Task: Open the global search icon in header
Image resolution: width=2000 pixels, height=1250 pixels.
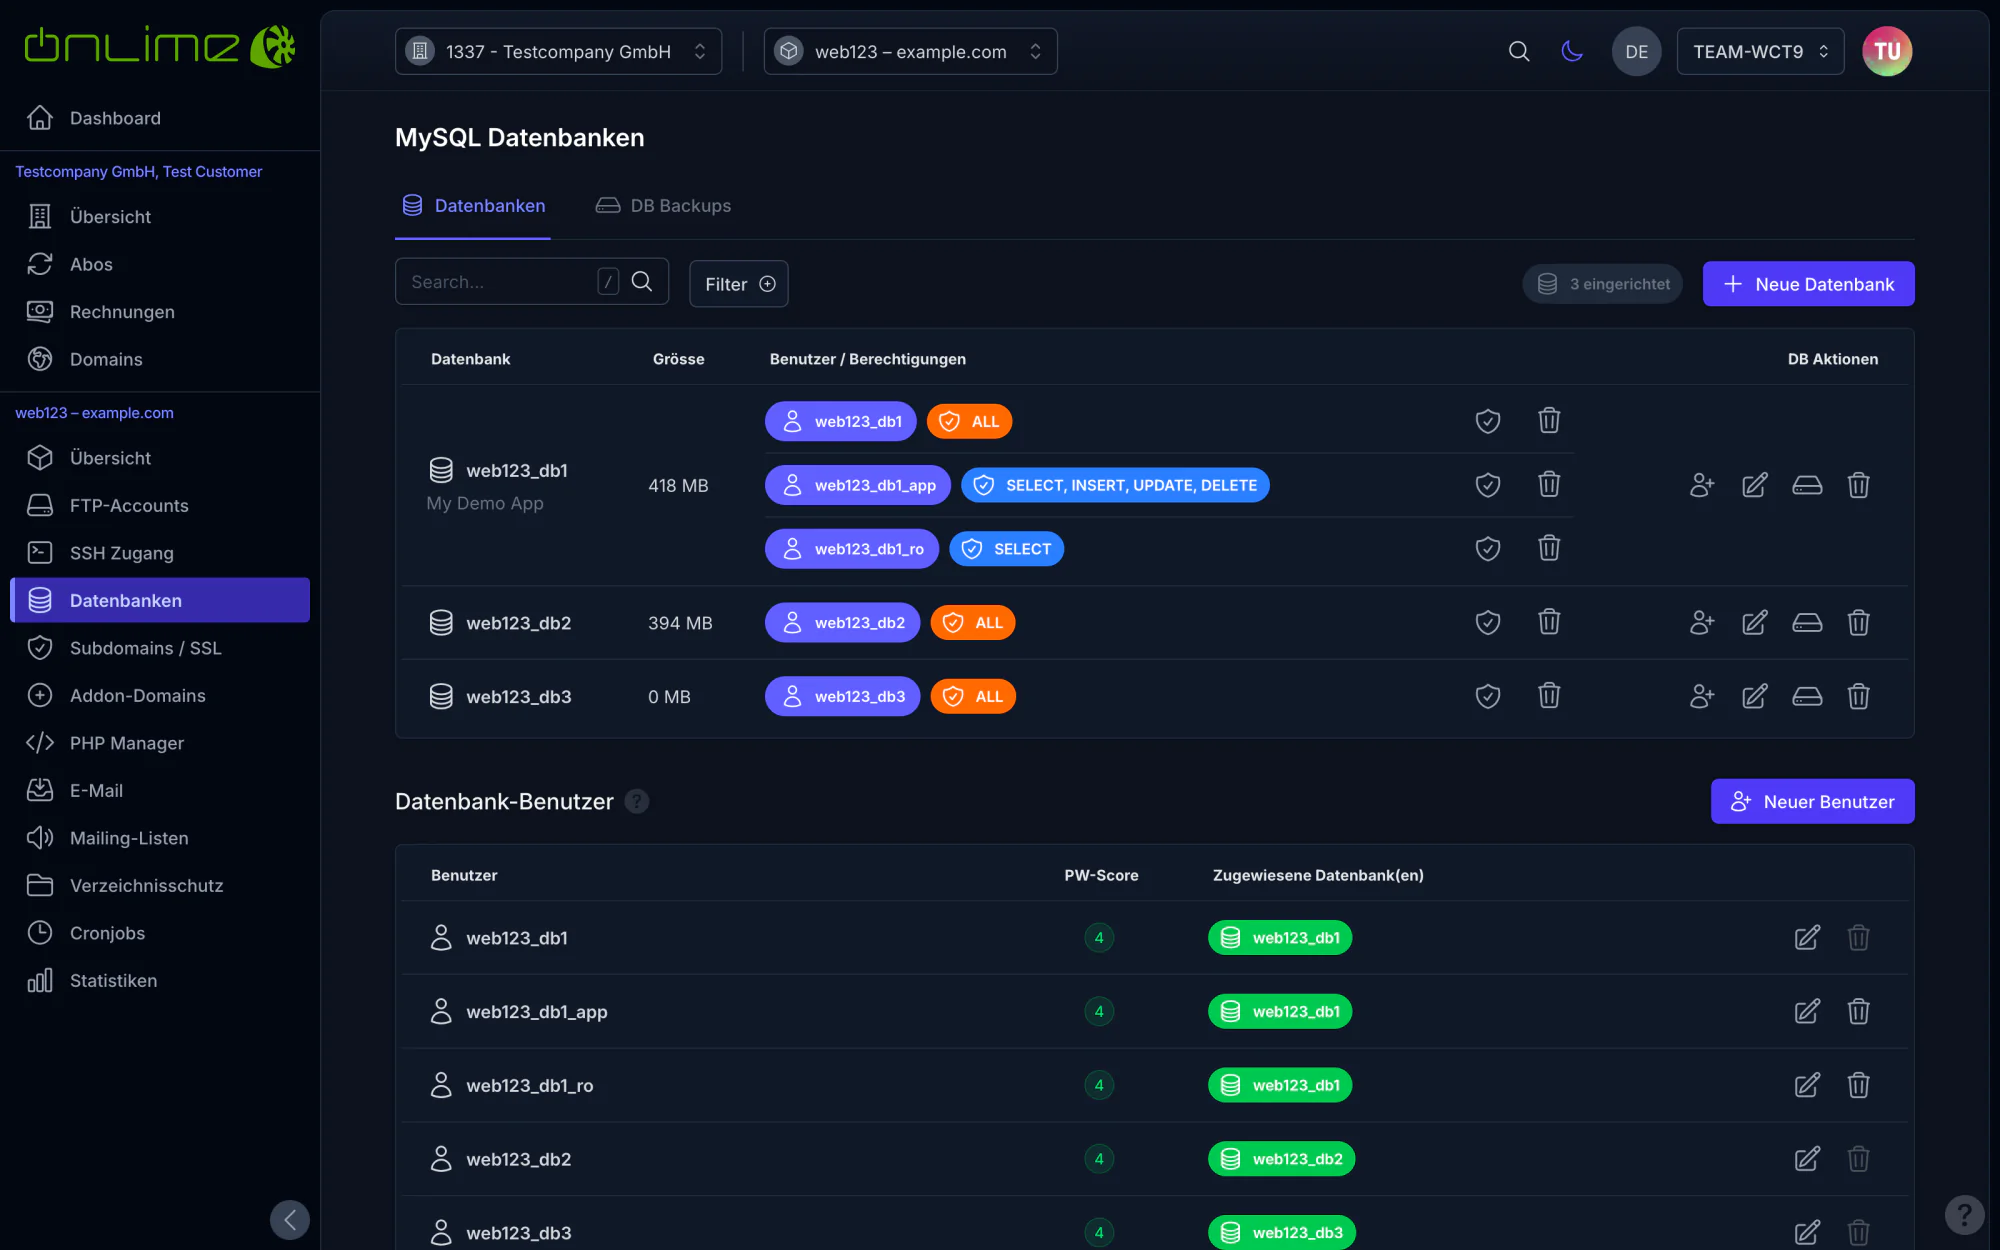Action: pos(1518,51)
